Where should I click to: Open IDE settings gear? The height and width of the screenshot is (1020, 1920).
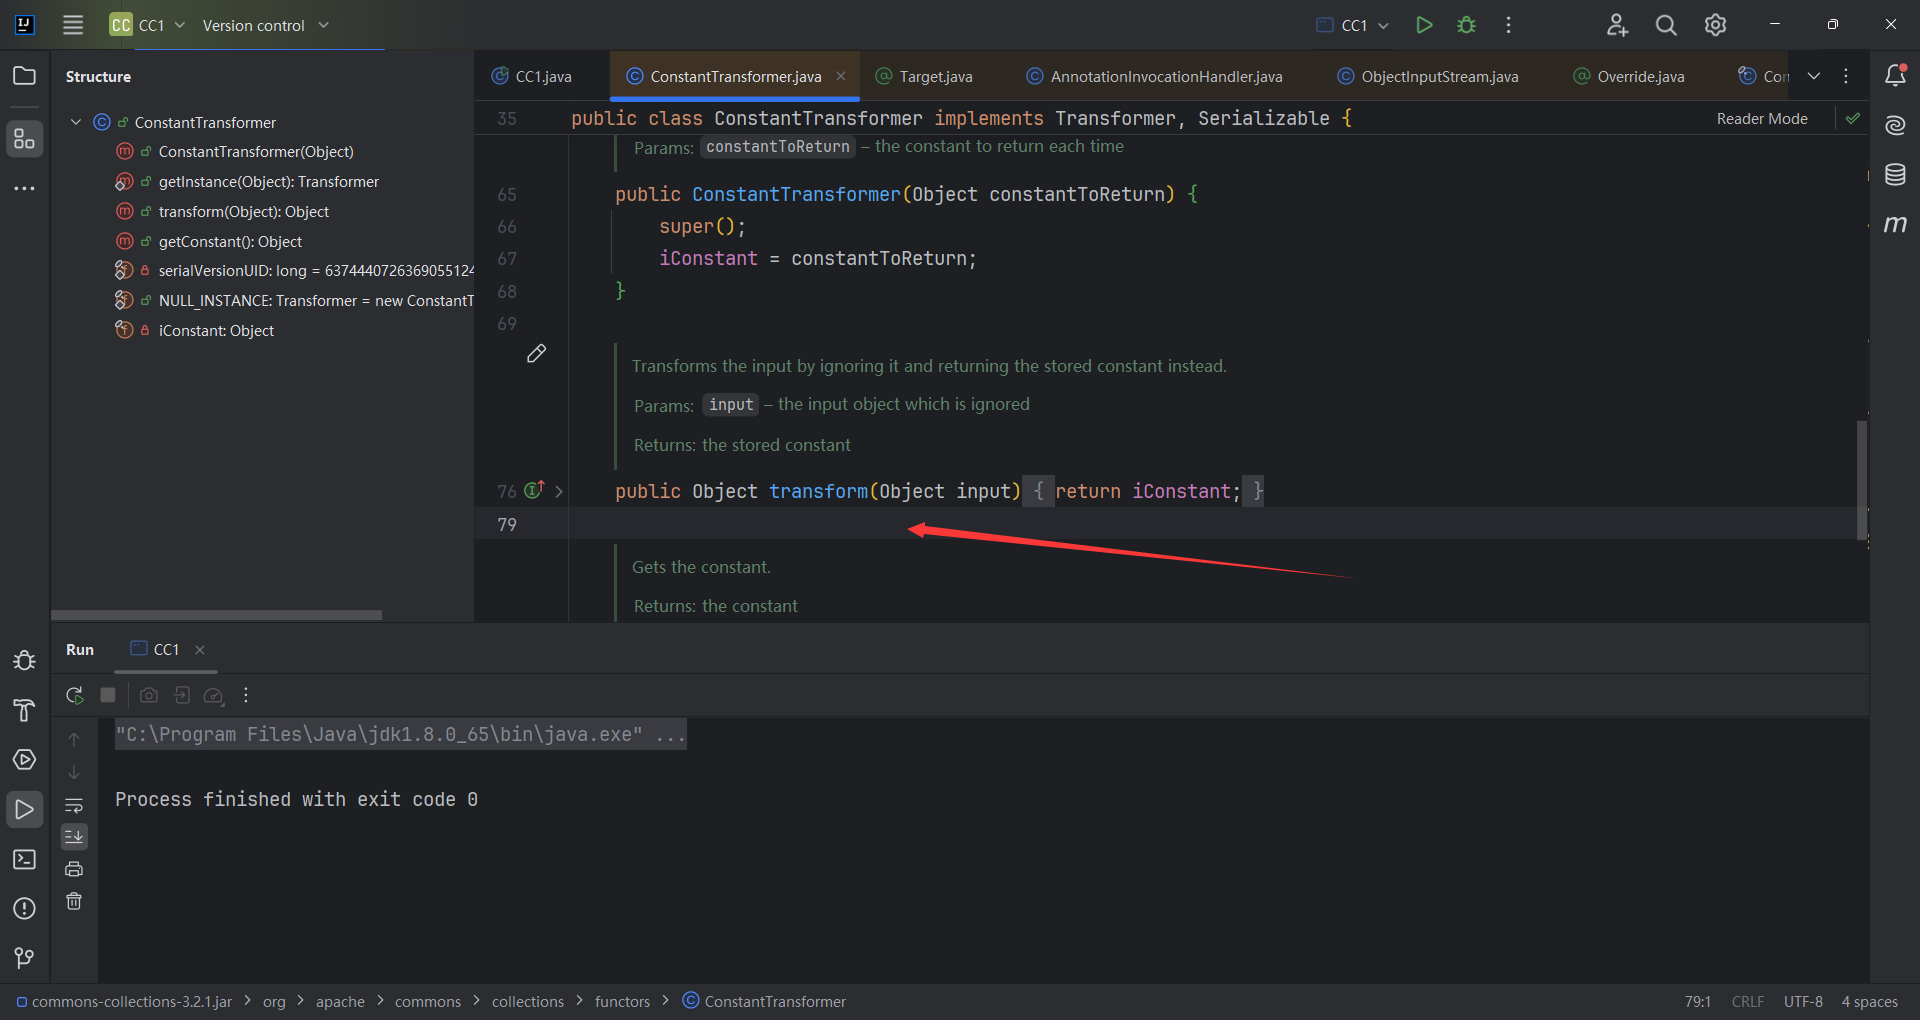point(1715,25)
